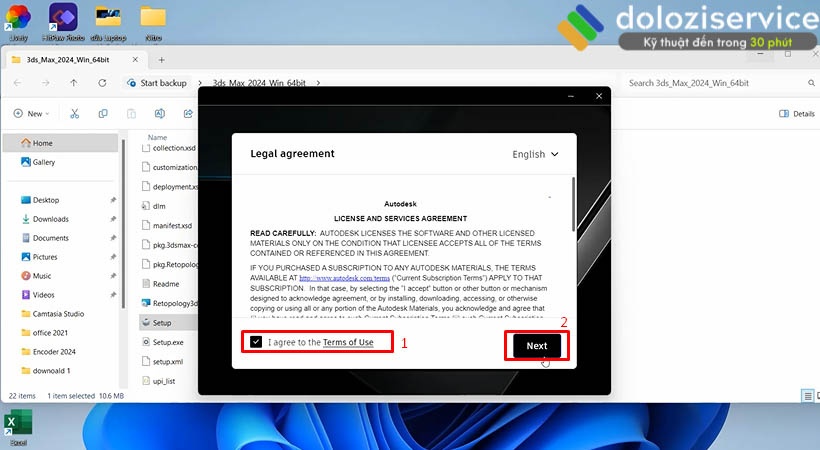Select Home in navigation pane
Viewport: 820px width, 450px height.
click(61, 143)
